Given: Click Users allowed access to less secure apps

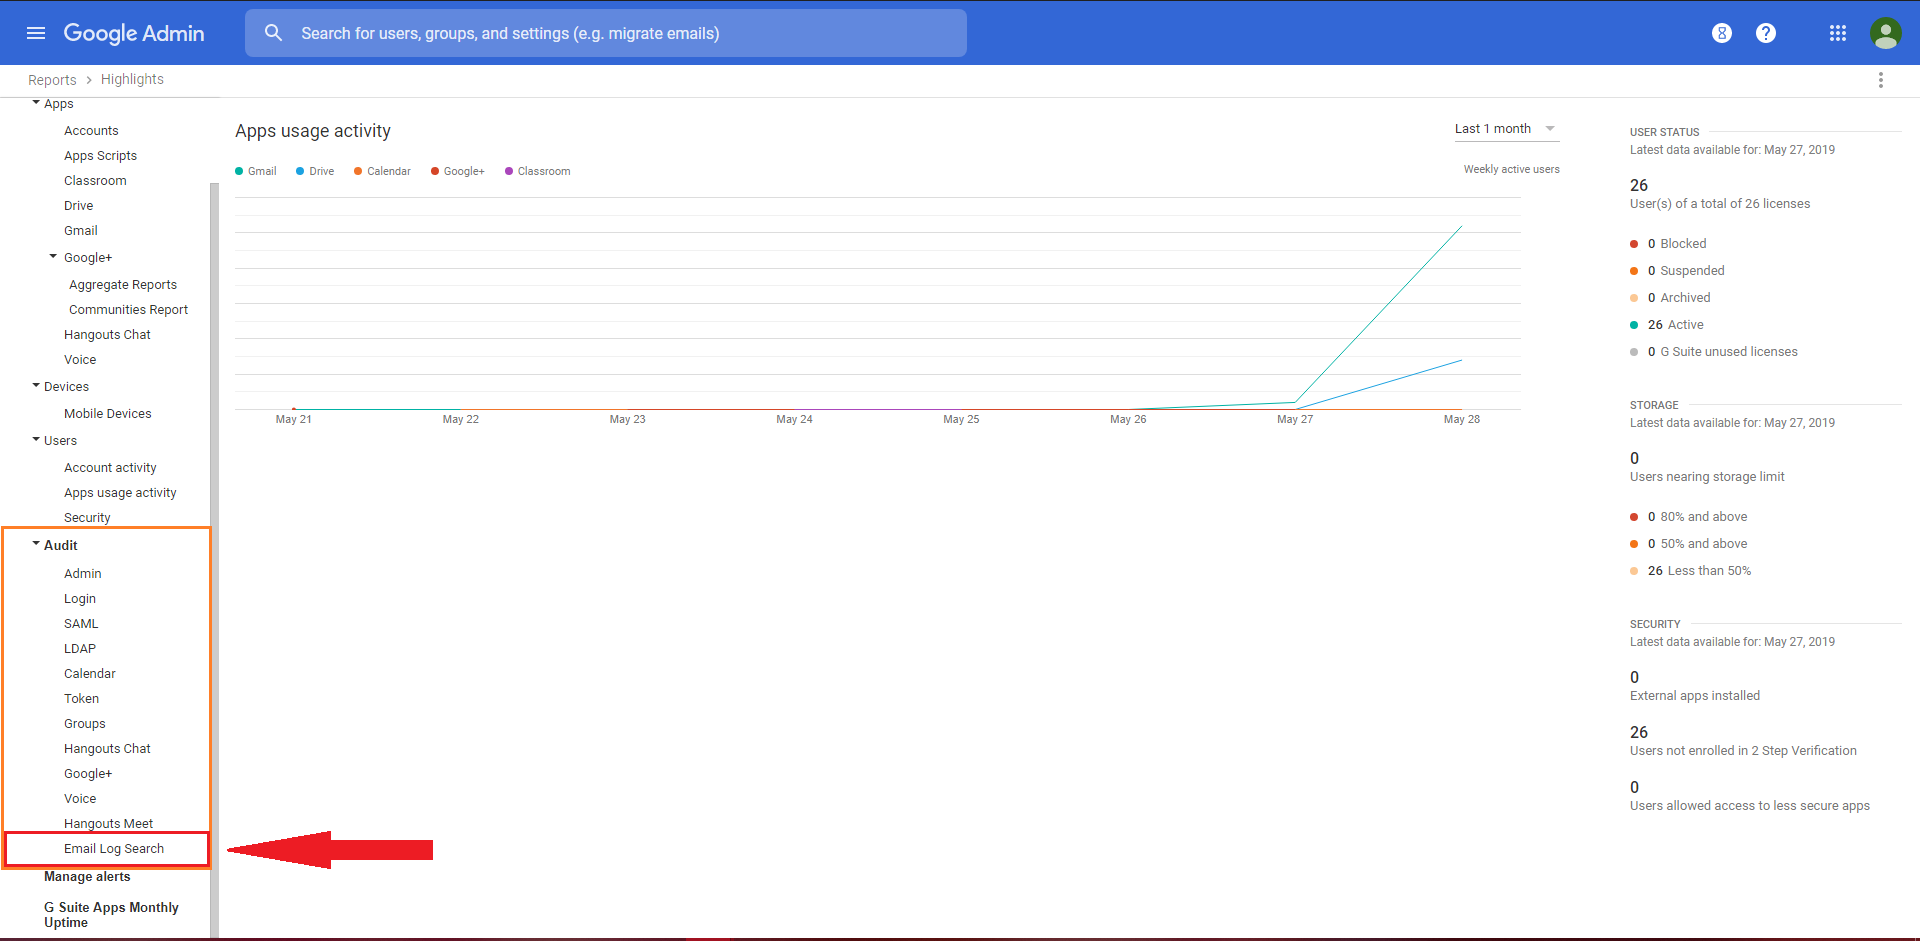Looking at the screenshot, I should tap(1750, 806).
